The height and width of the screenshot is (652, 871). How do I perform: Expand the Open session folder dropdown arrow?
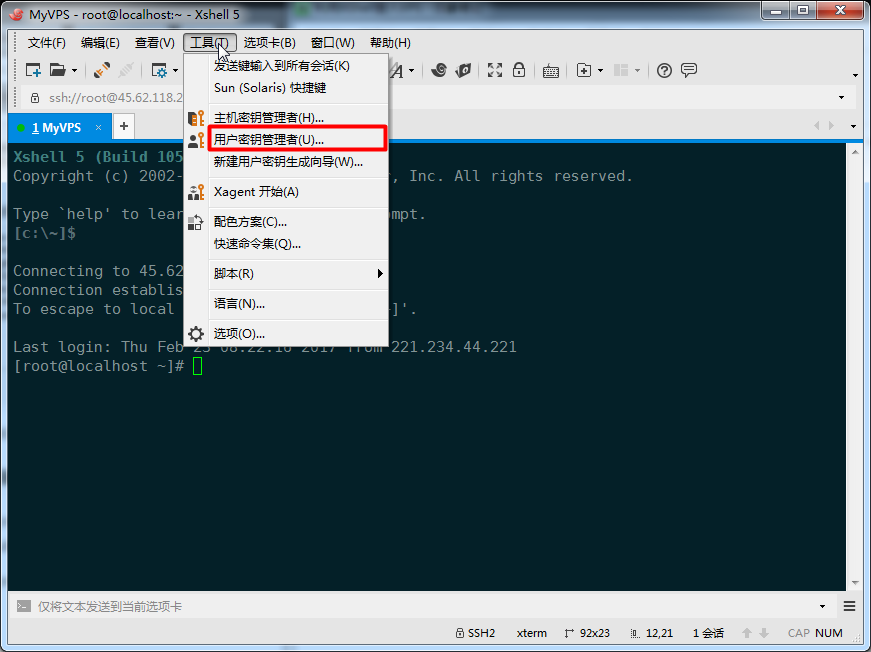(74, 71)
